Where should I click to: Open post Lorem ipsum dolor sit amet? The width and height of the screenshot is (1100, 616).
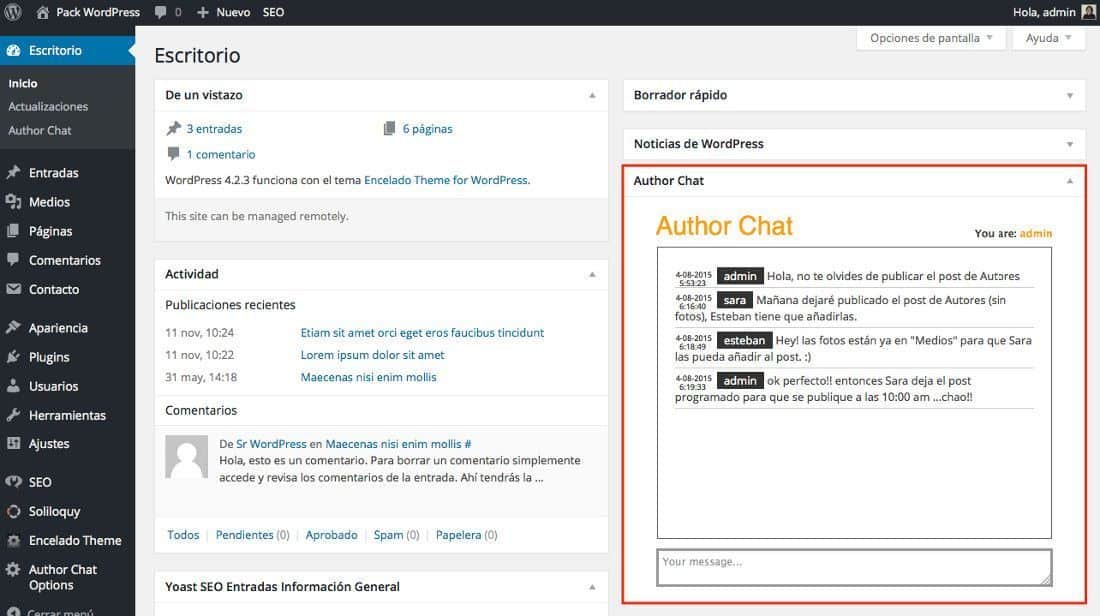pyautogui.click(x=373, y=355)
